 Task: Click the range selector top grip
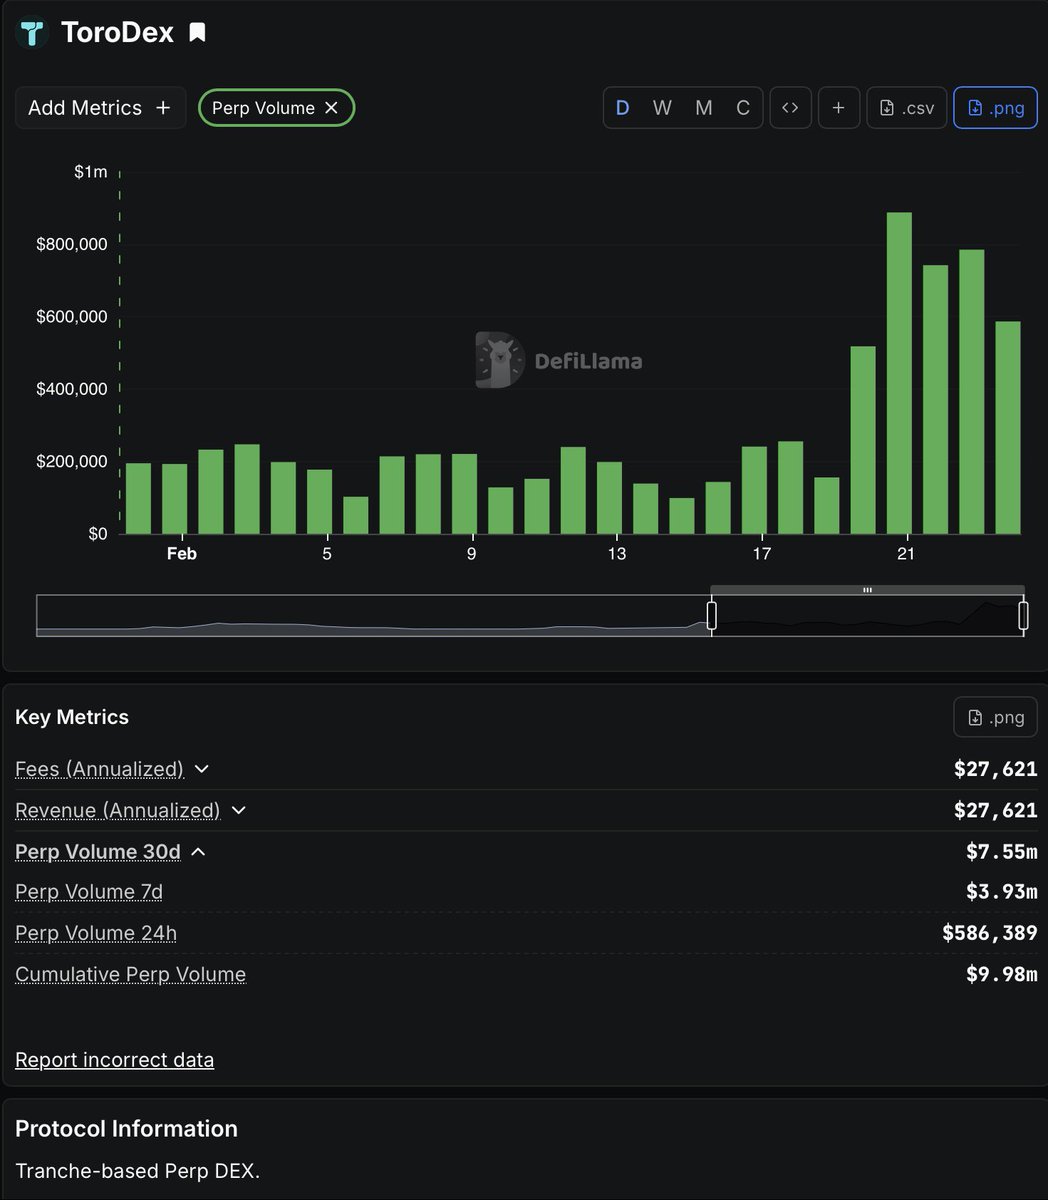867,590
